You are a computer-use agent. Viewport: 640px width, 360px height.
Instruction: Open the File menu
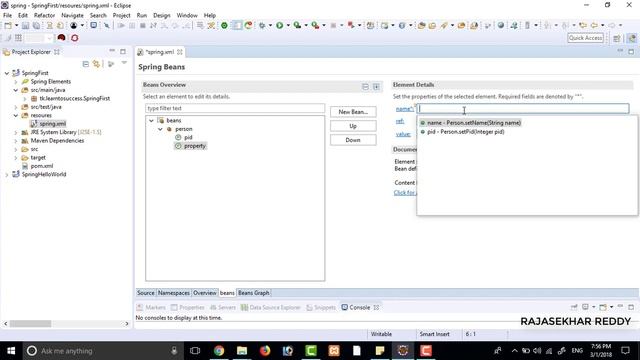click(7, 15)
